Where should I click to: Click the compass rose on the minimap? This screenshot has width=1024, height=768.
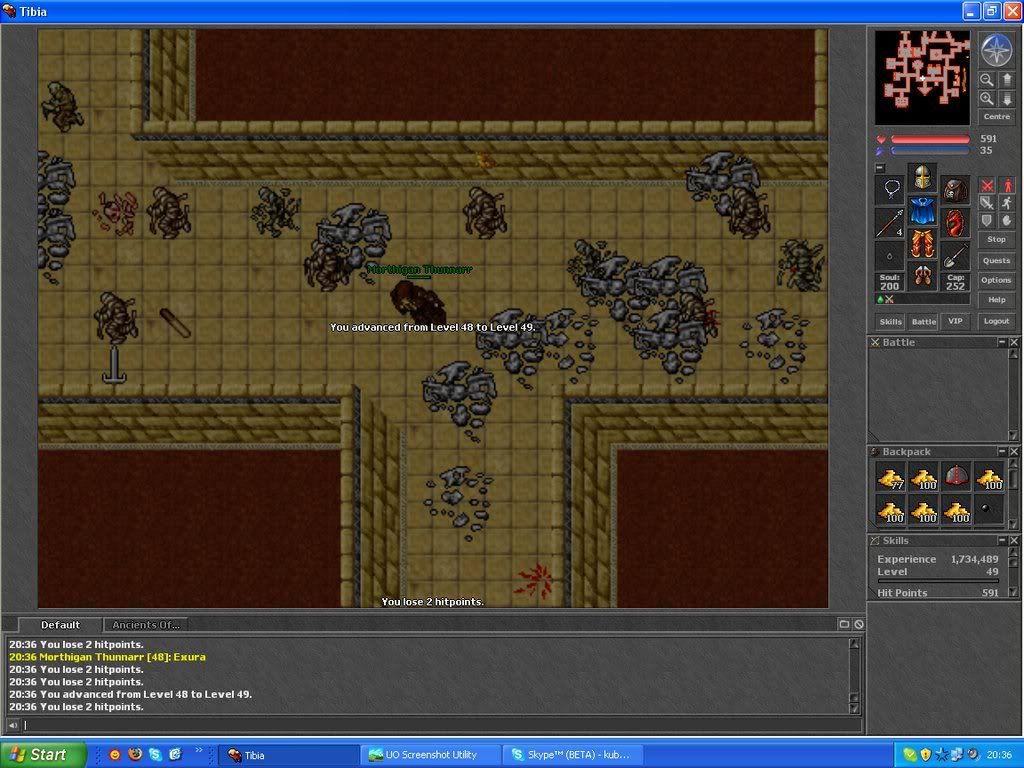coord(997,50)
